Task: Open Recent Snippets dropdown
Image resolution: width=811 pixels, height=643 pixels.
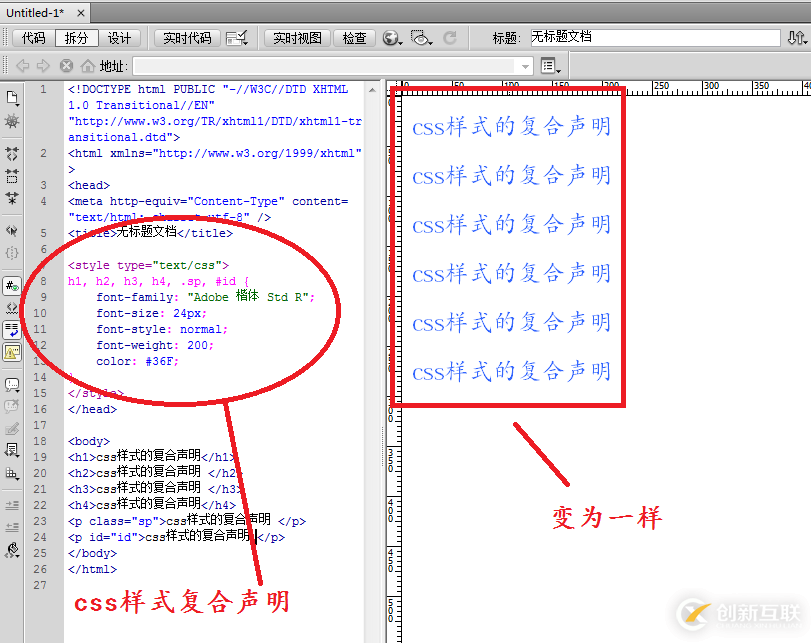Action: coord(12,451)
